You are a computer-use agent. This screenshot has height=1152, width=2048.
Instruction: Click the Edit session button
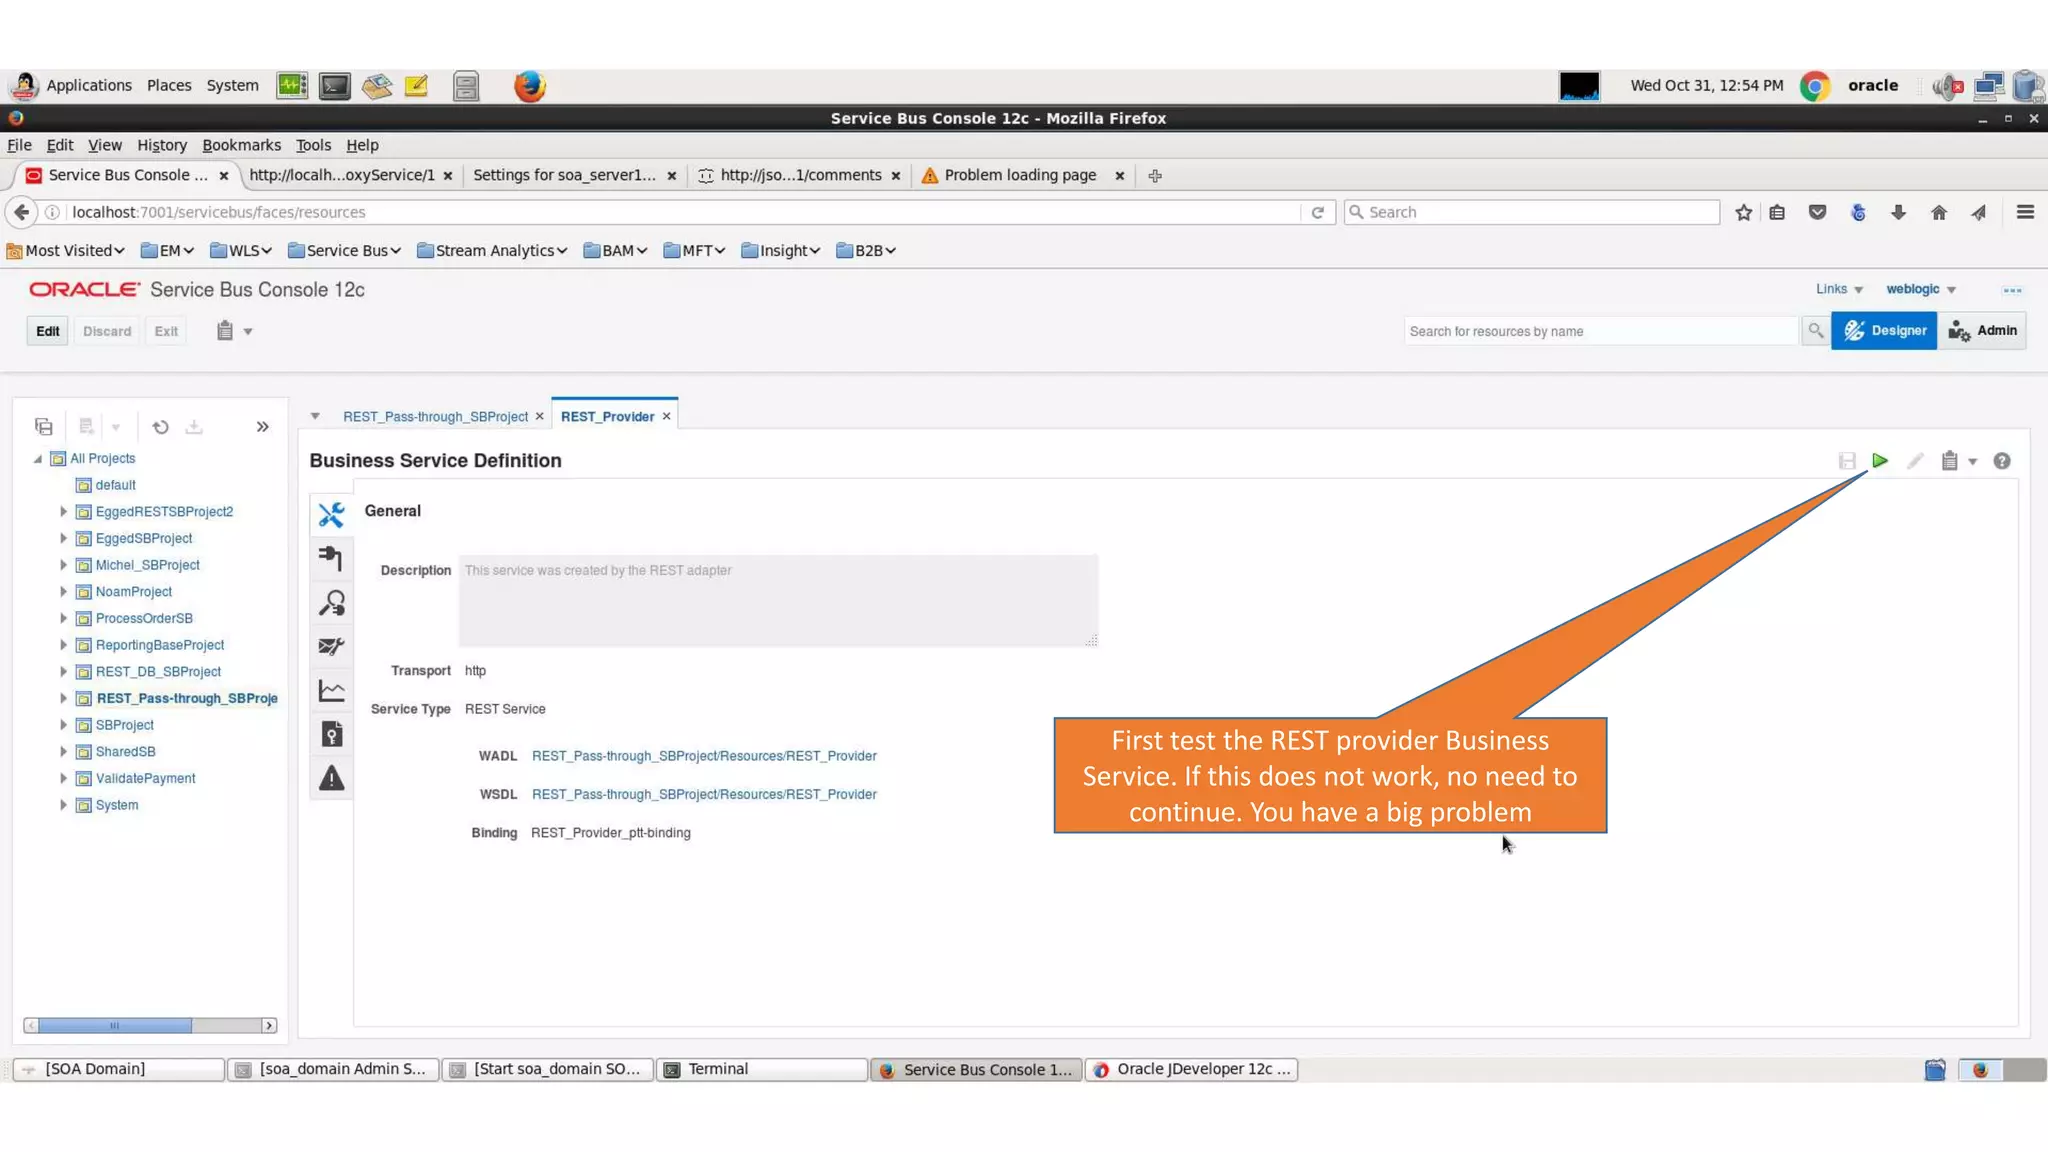coord(48,331)
